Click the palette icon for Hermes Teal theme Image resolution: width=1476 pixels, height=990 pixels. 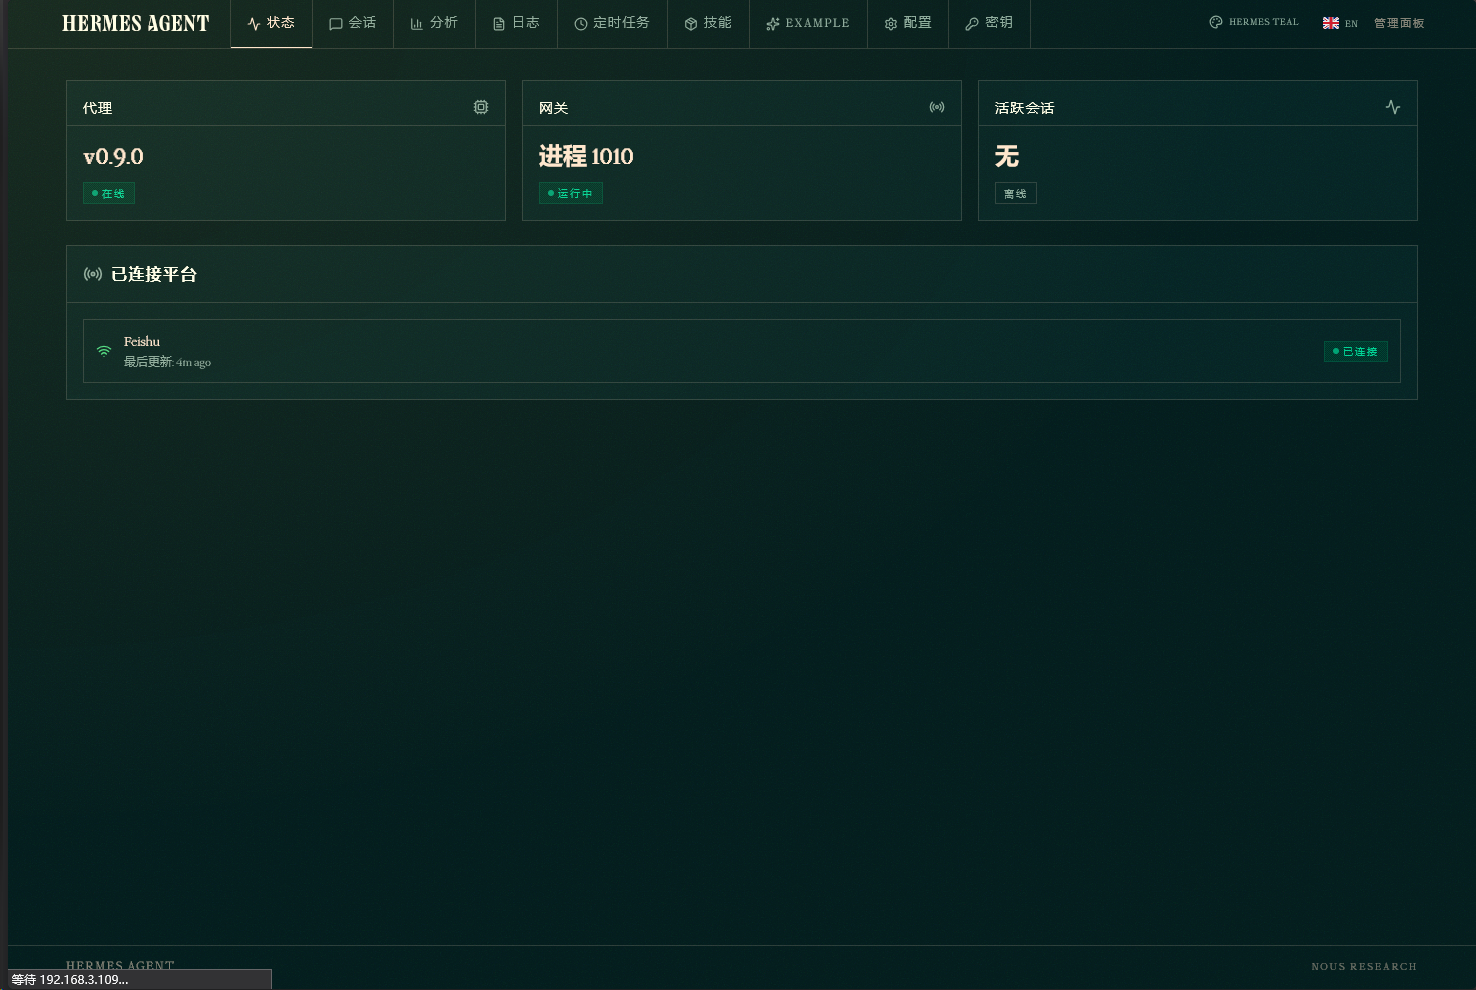coord(1216,22)
